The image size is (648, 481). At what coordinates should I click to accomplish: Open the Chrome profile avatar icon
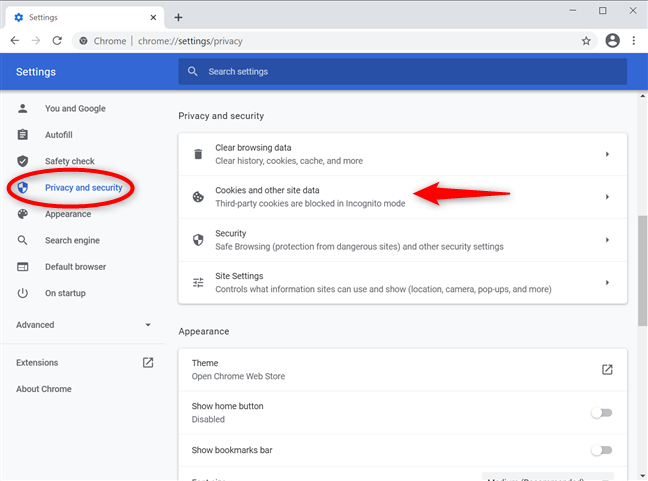[x=610, y=41]
